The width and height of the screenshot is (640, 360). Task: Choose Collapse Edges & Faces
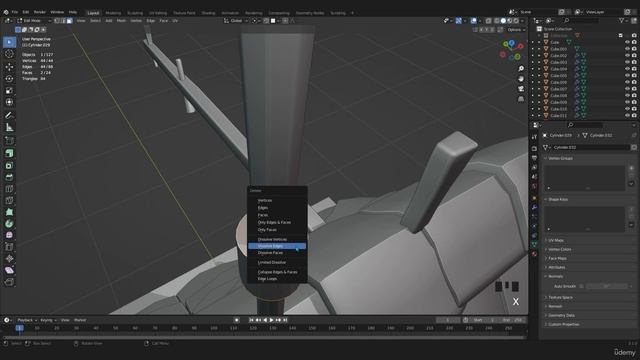(277, 272)
